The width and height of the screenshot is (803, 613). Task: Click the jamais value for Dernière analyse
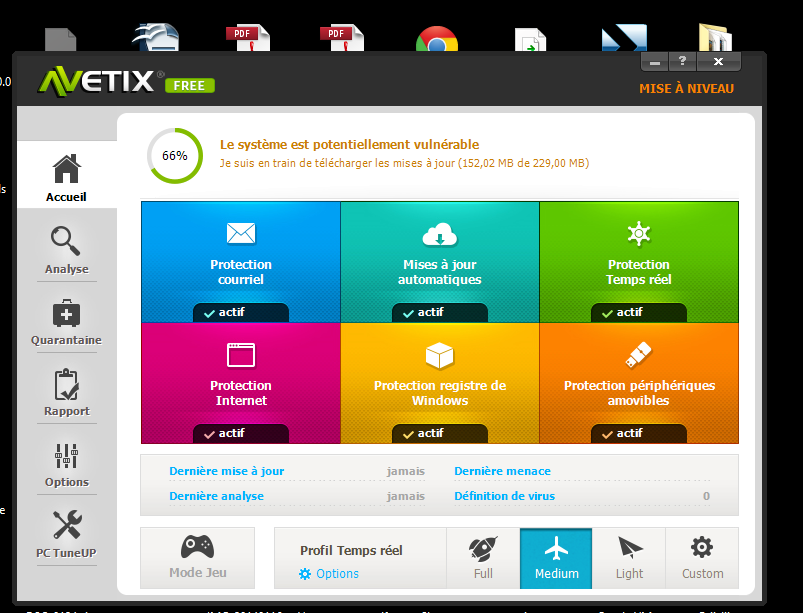pyautogui.click(x=406, y=496)
